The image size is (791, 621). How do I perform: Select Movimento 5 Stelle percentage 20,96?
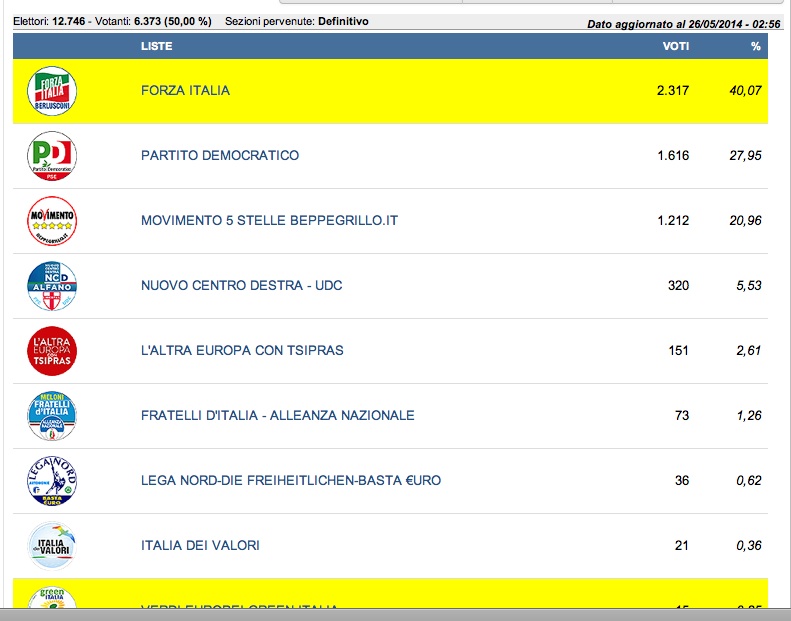[x=745, y=220]
